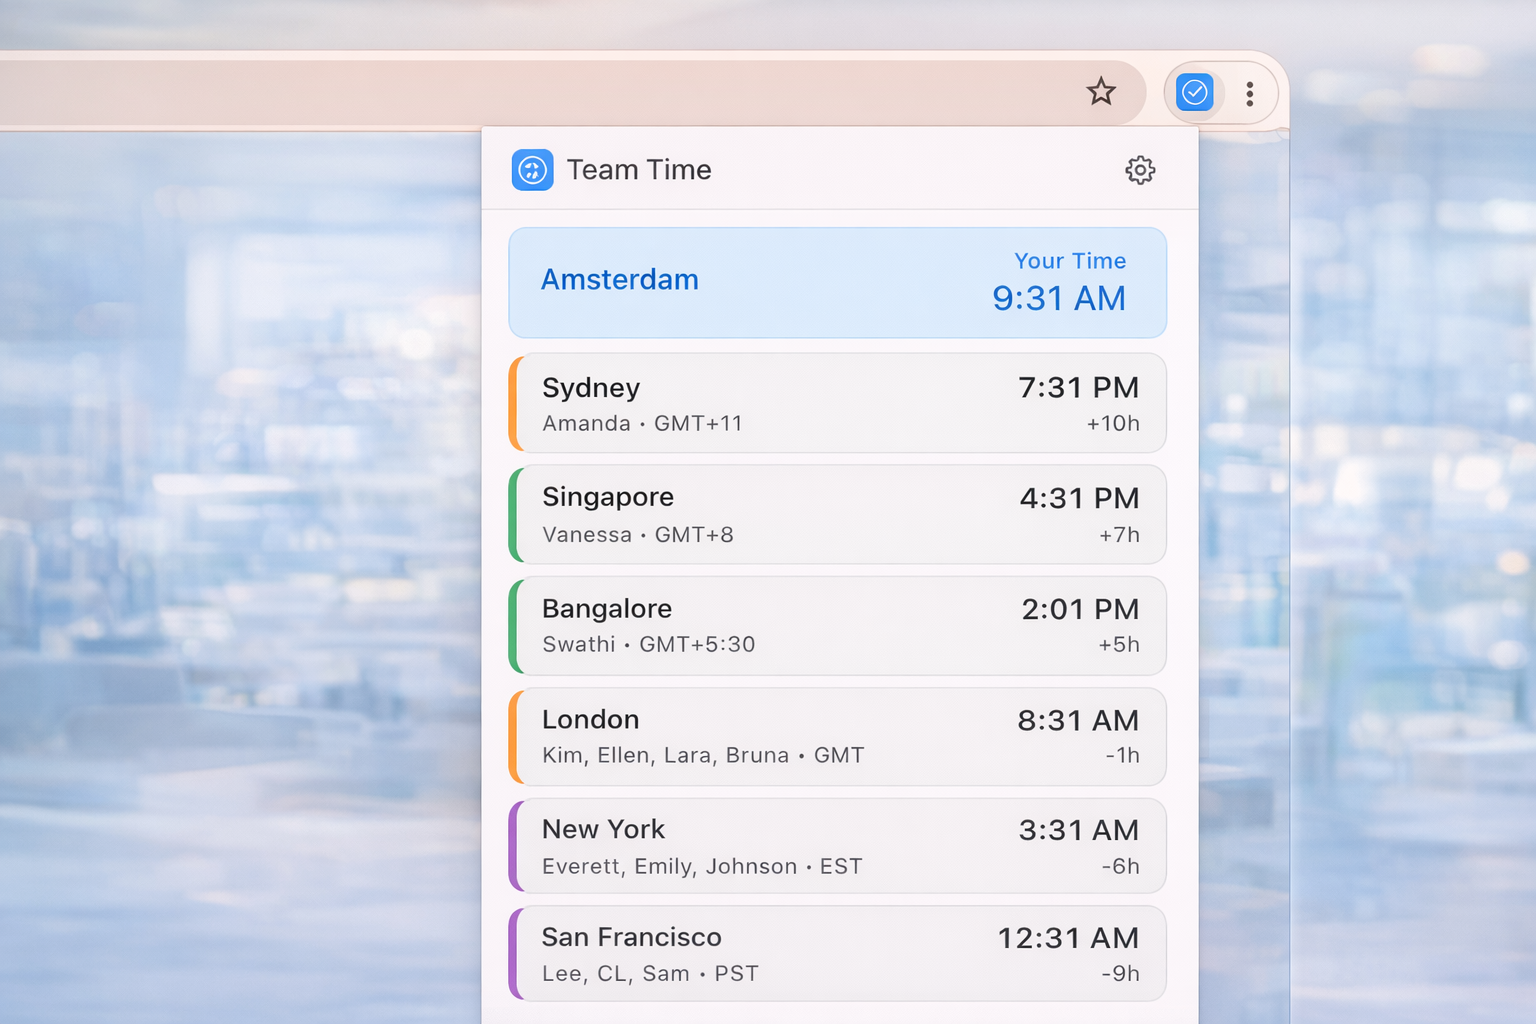Click the 9:31 AM time display

tap(1059, 298)
